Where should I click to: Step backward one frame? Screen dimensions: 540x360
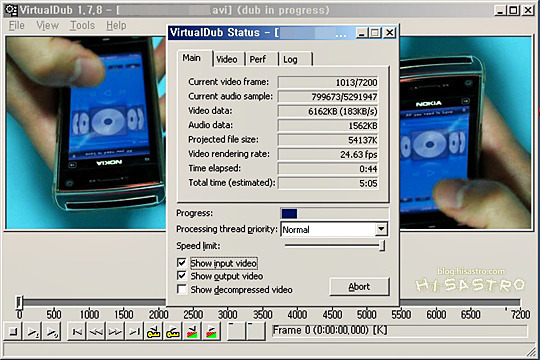[x=96, y=331]
